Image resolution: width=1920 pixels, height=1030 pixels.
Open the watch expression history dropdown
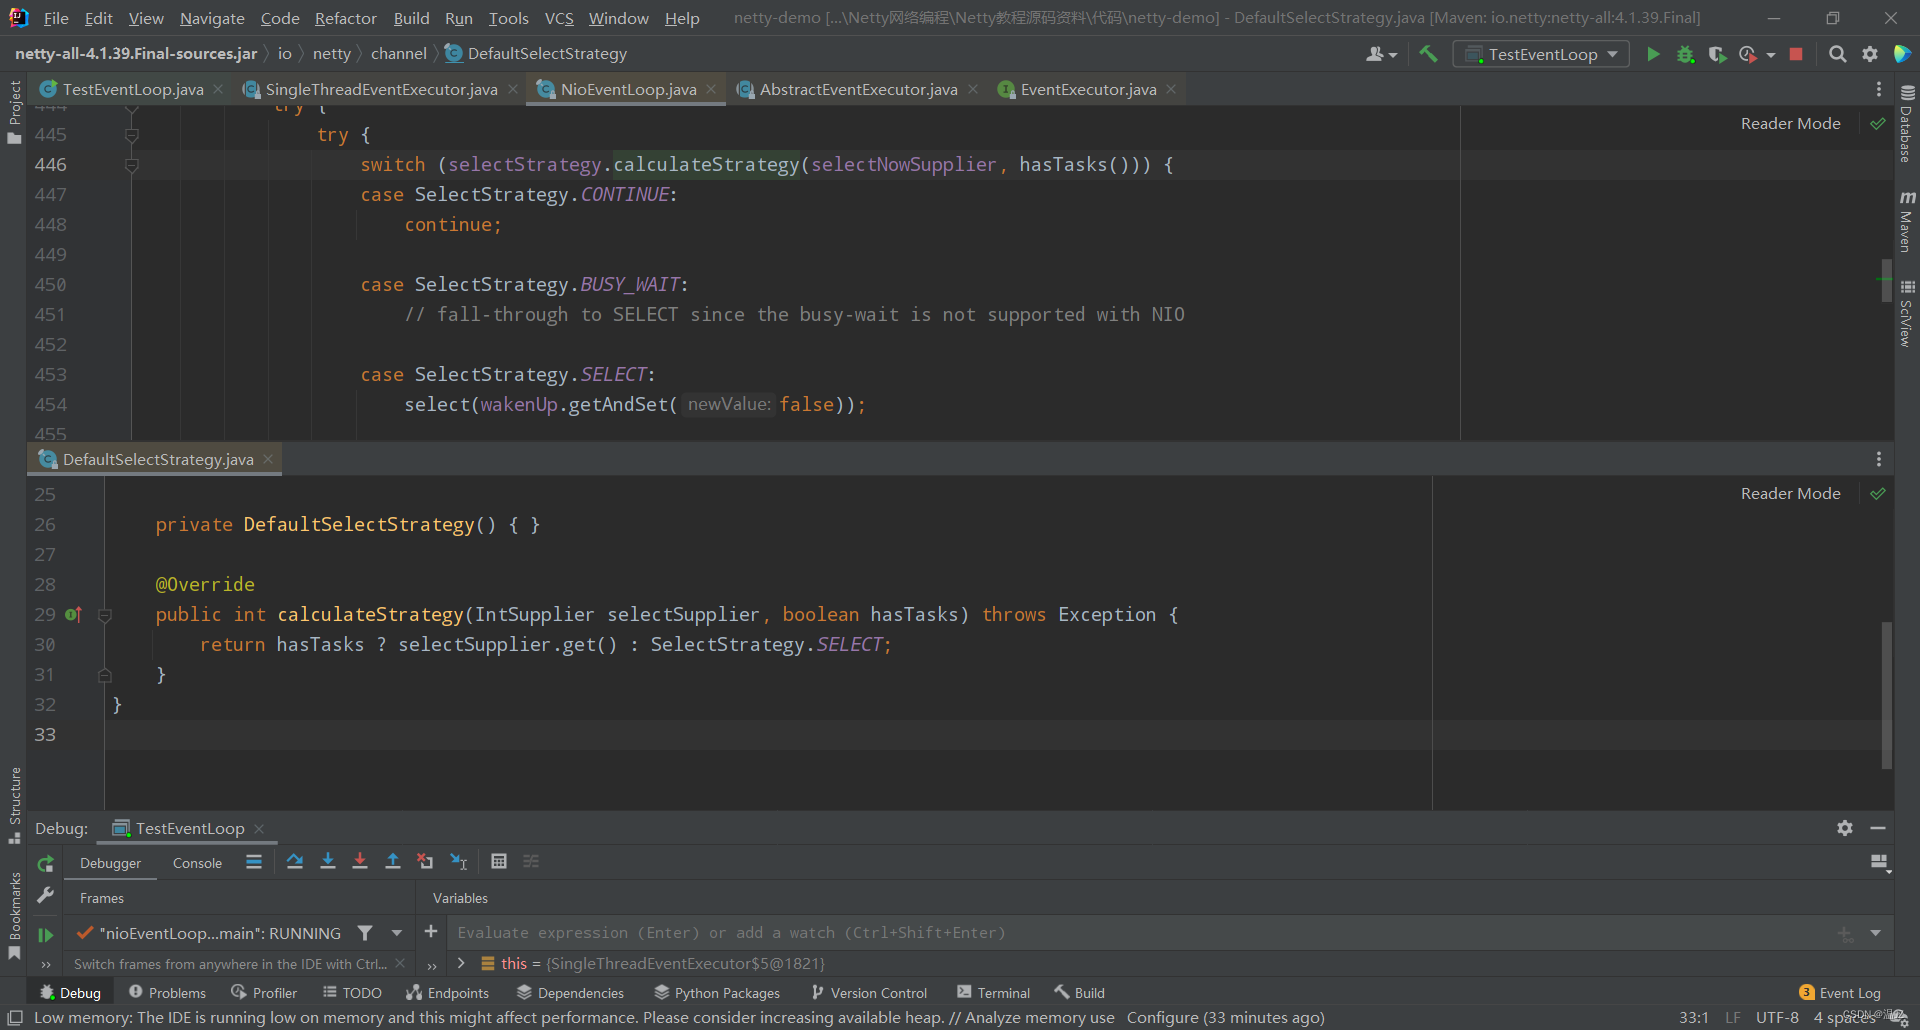pyautogui.click(x=1875, y=933)
